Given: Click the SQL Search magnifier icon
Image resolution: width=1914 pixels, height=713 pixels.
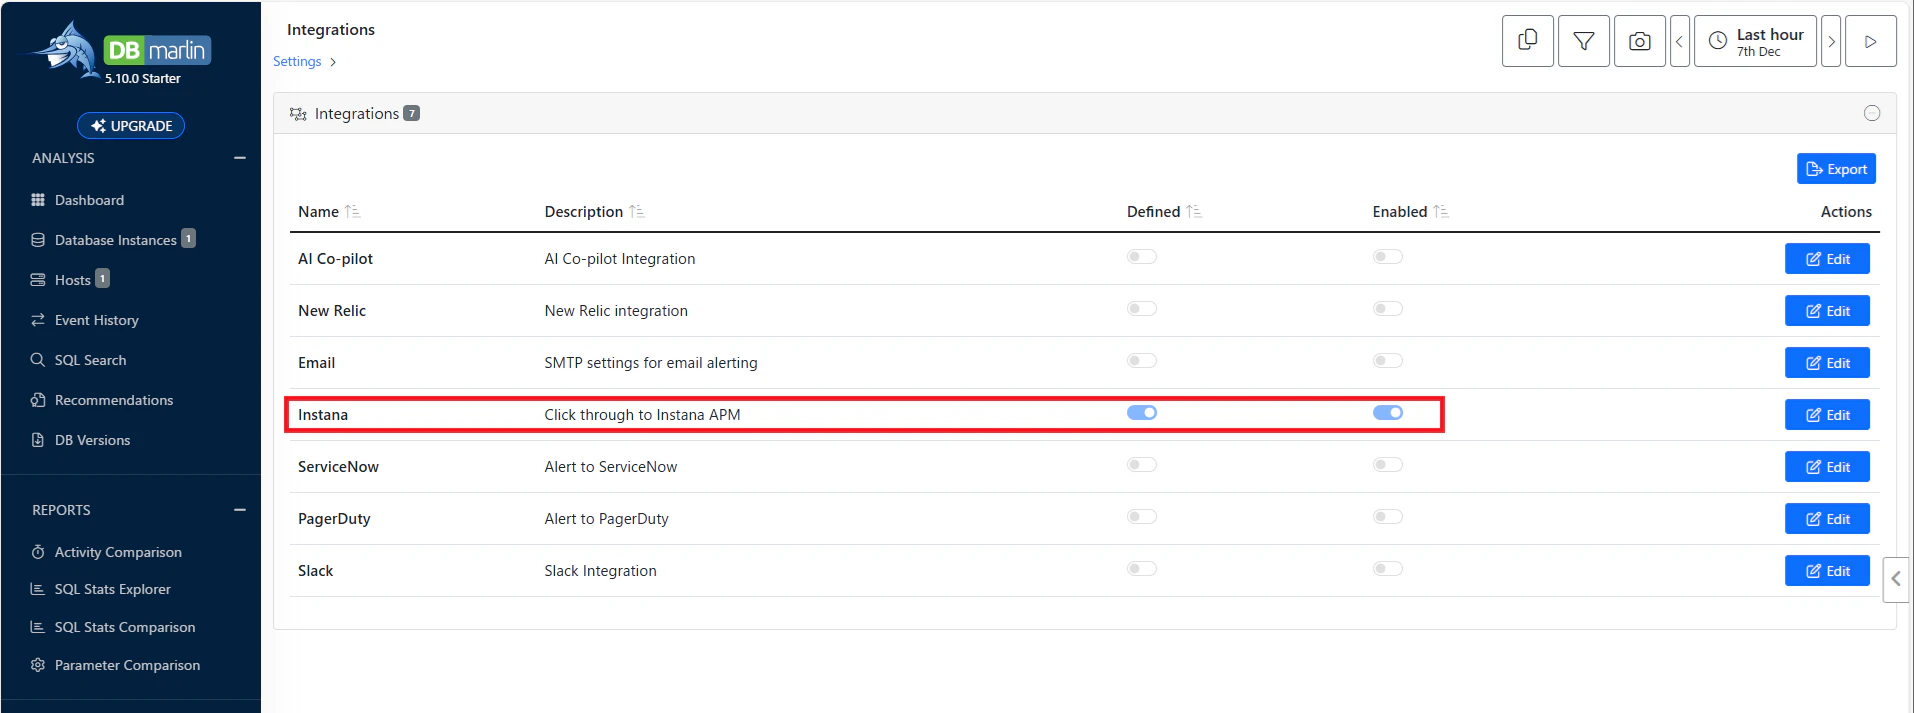Looking at the screenshot, I should [38, 360].
